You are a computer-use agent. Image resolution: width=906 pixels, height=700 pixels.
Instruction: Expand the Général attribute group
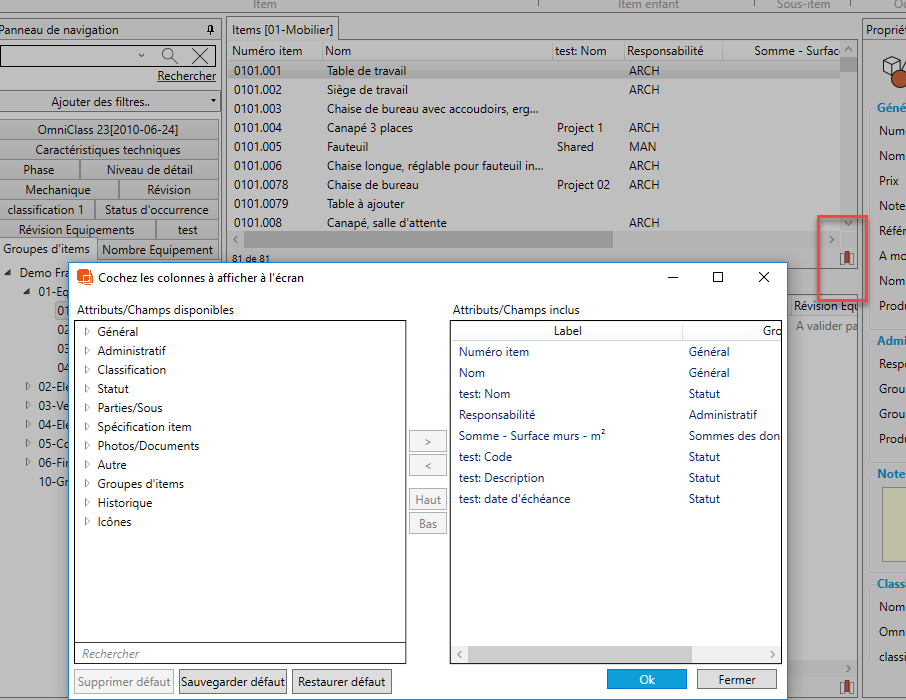tap(86, 332)
